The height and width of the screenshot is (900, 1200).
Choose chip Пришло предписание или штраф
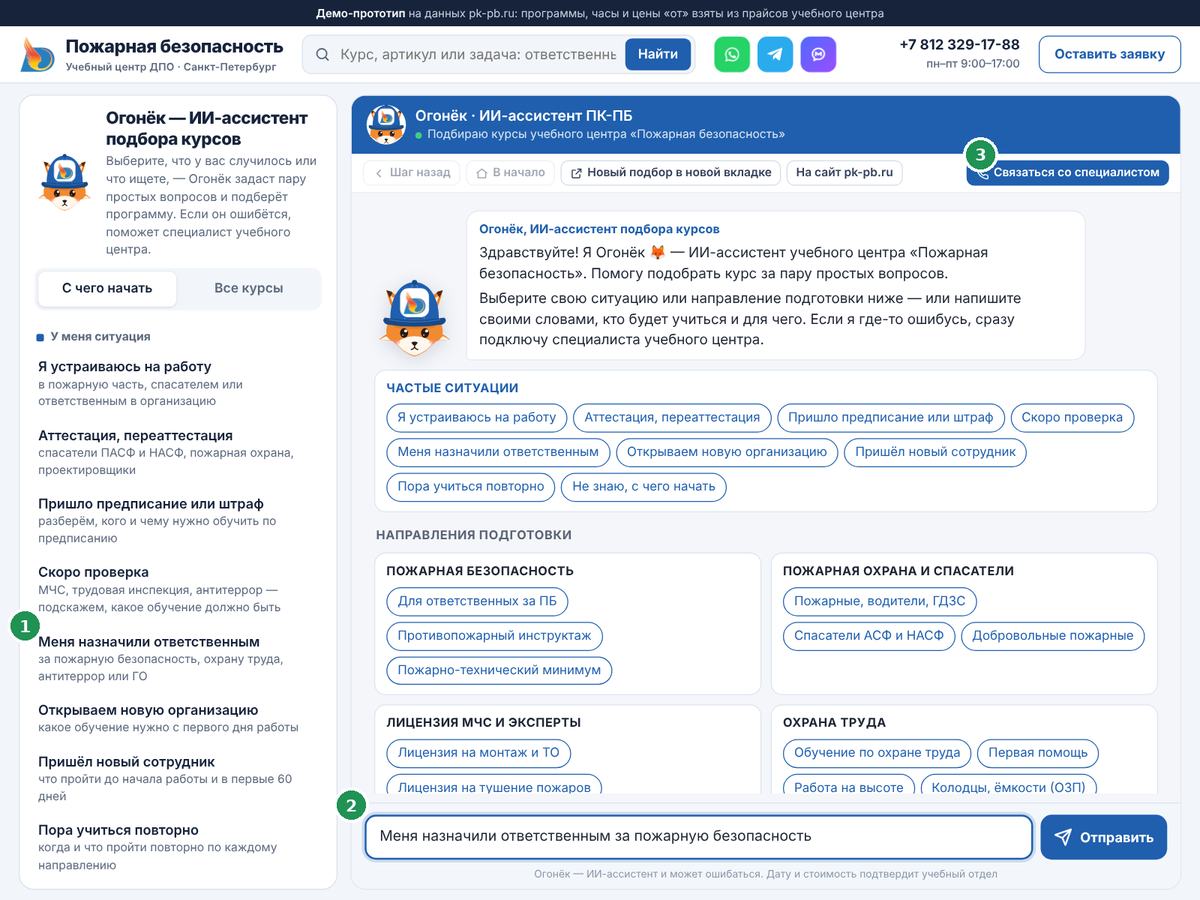(891, 417)
